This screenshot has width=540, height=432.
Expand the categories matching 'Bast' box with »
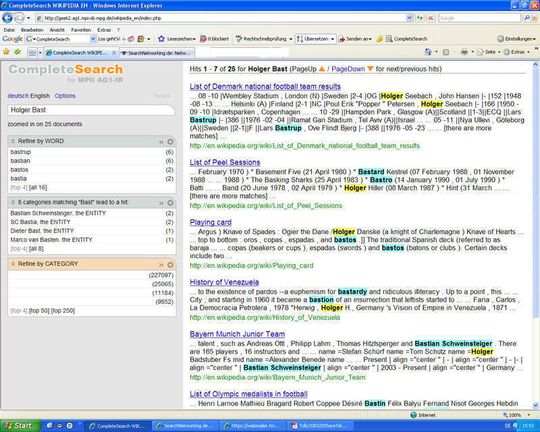161,203
